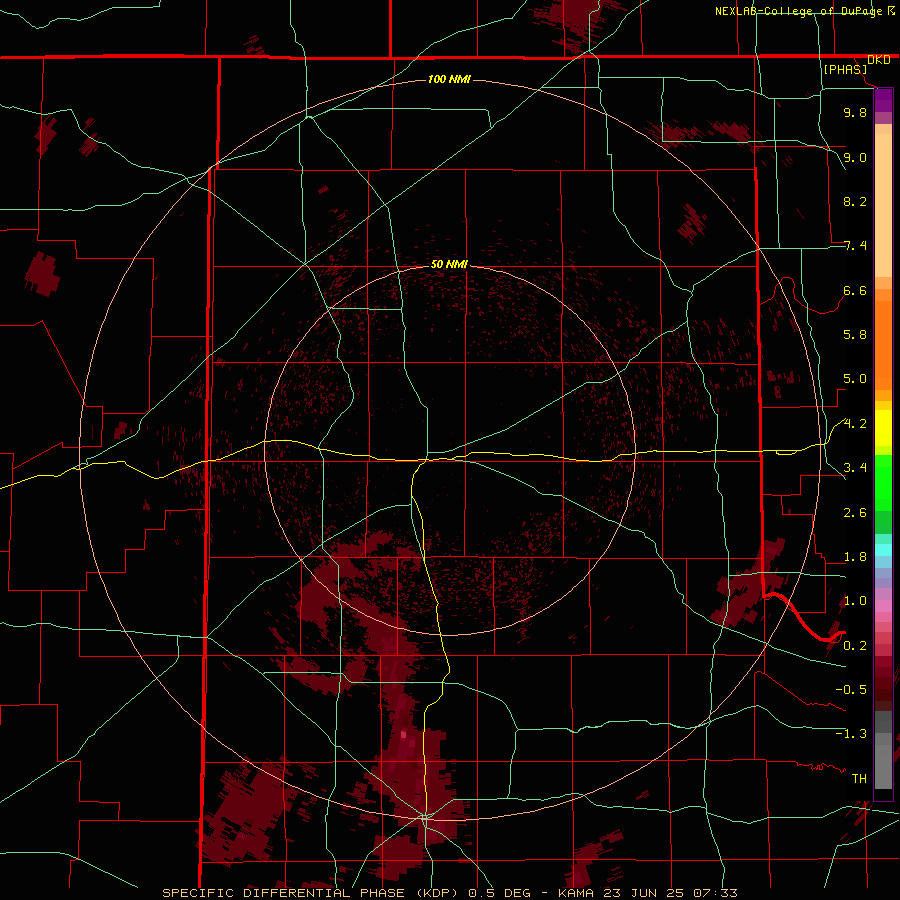Click the -1.3 scale value label
Screen dimensions: 900x900
(851, 734)
